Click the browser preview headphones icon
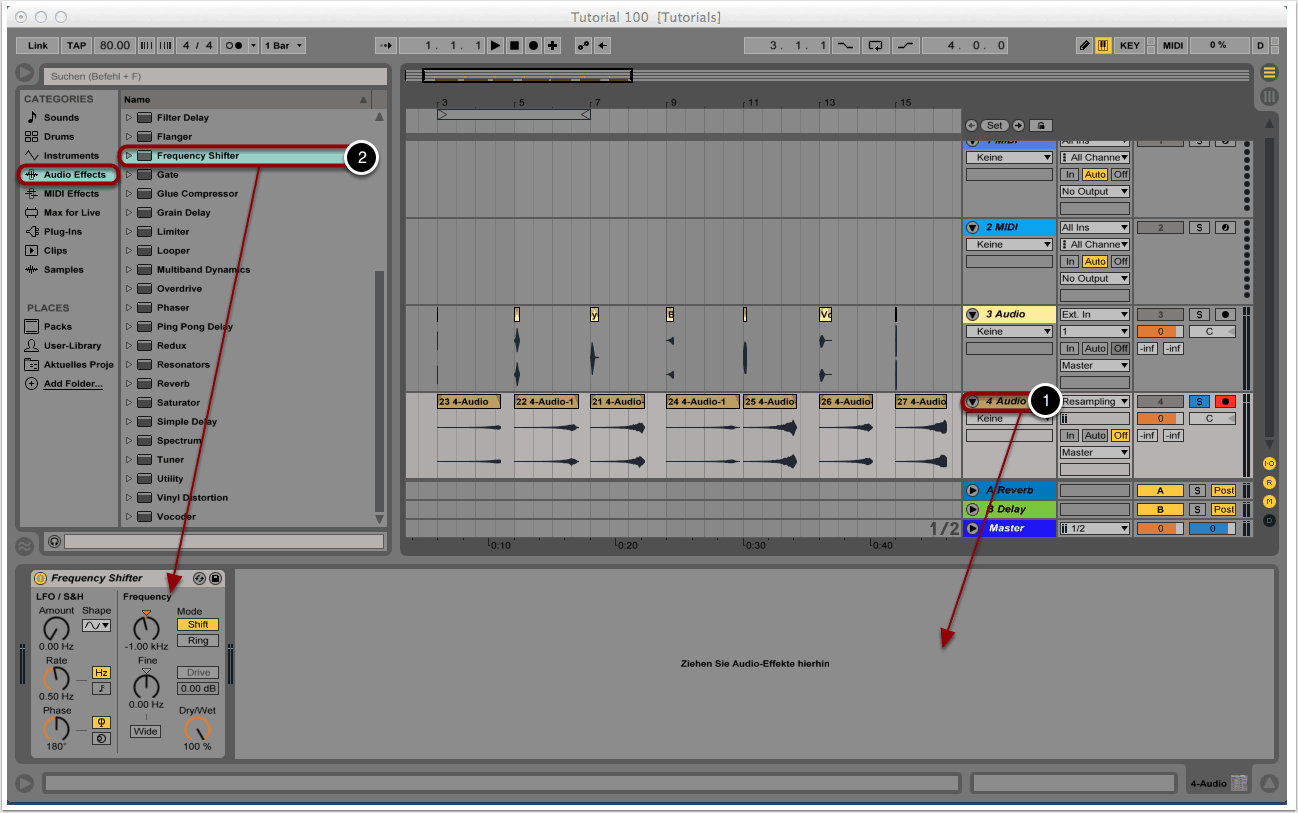 pyautogui.click(x=54, y=541)
